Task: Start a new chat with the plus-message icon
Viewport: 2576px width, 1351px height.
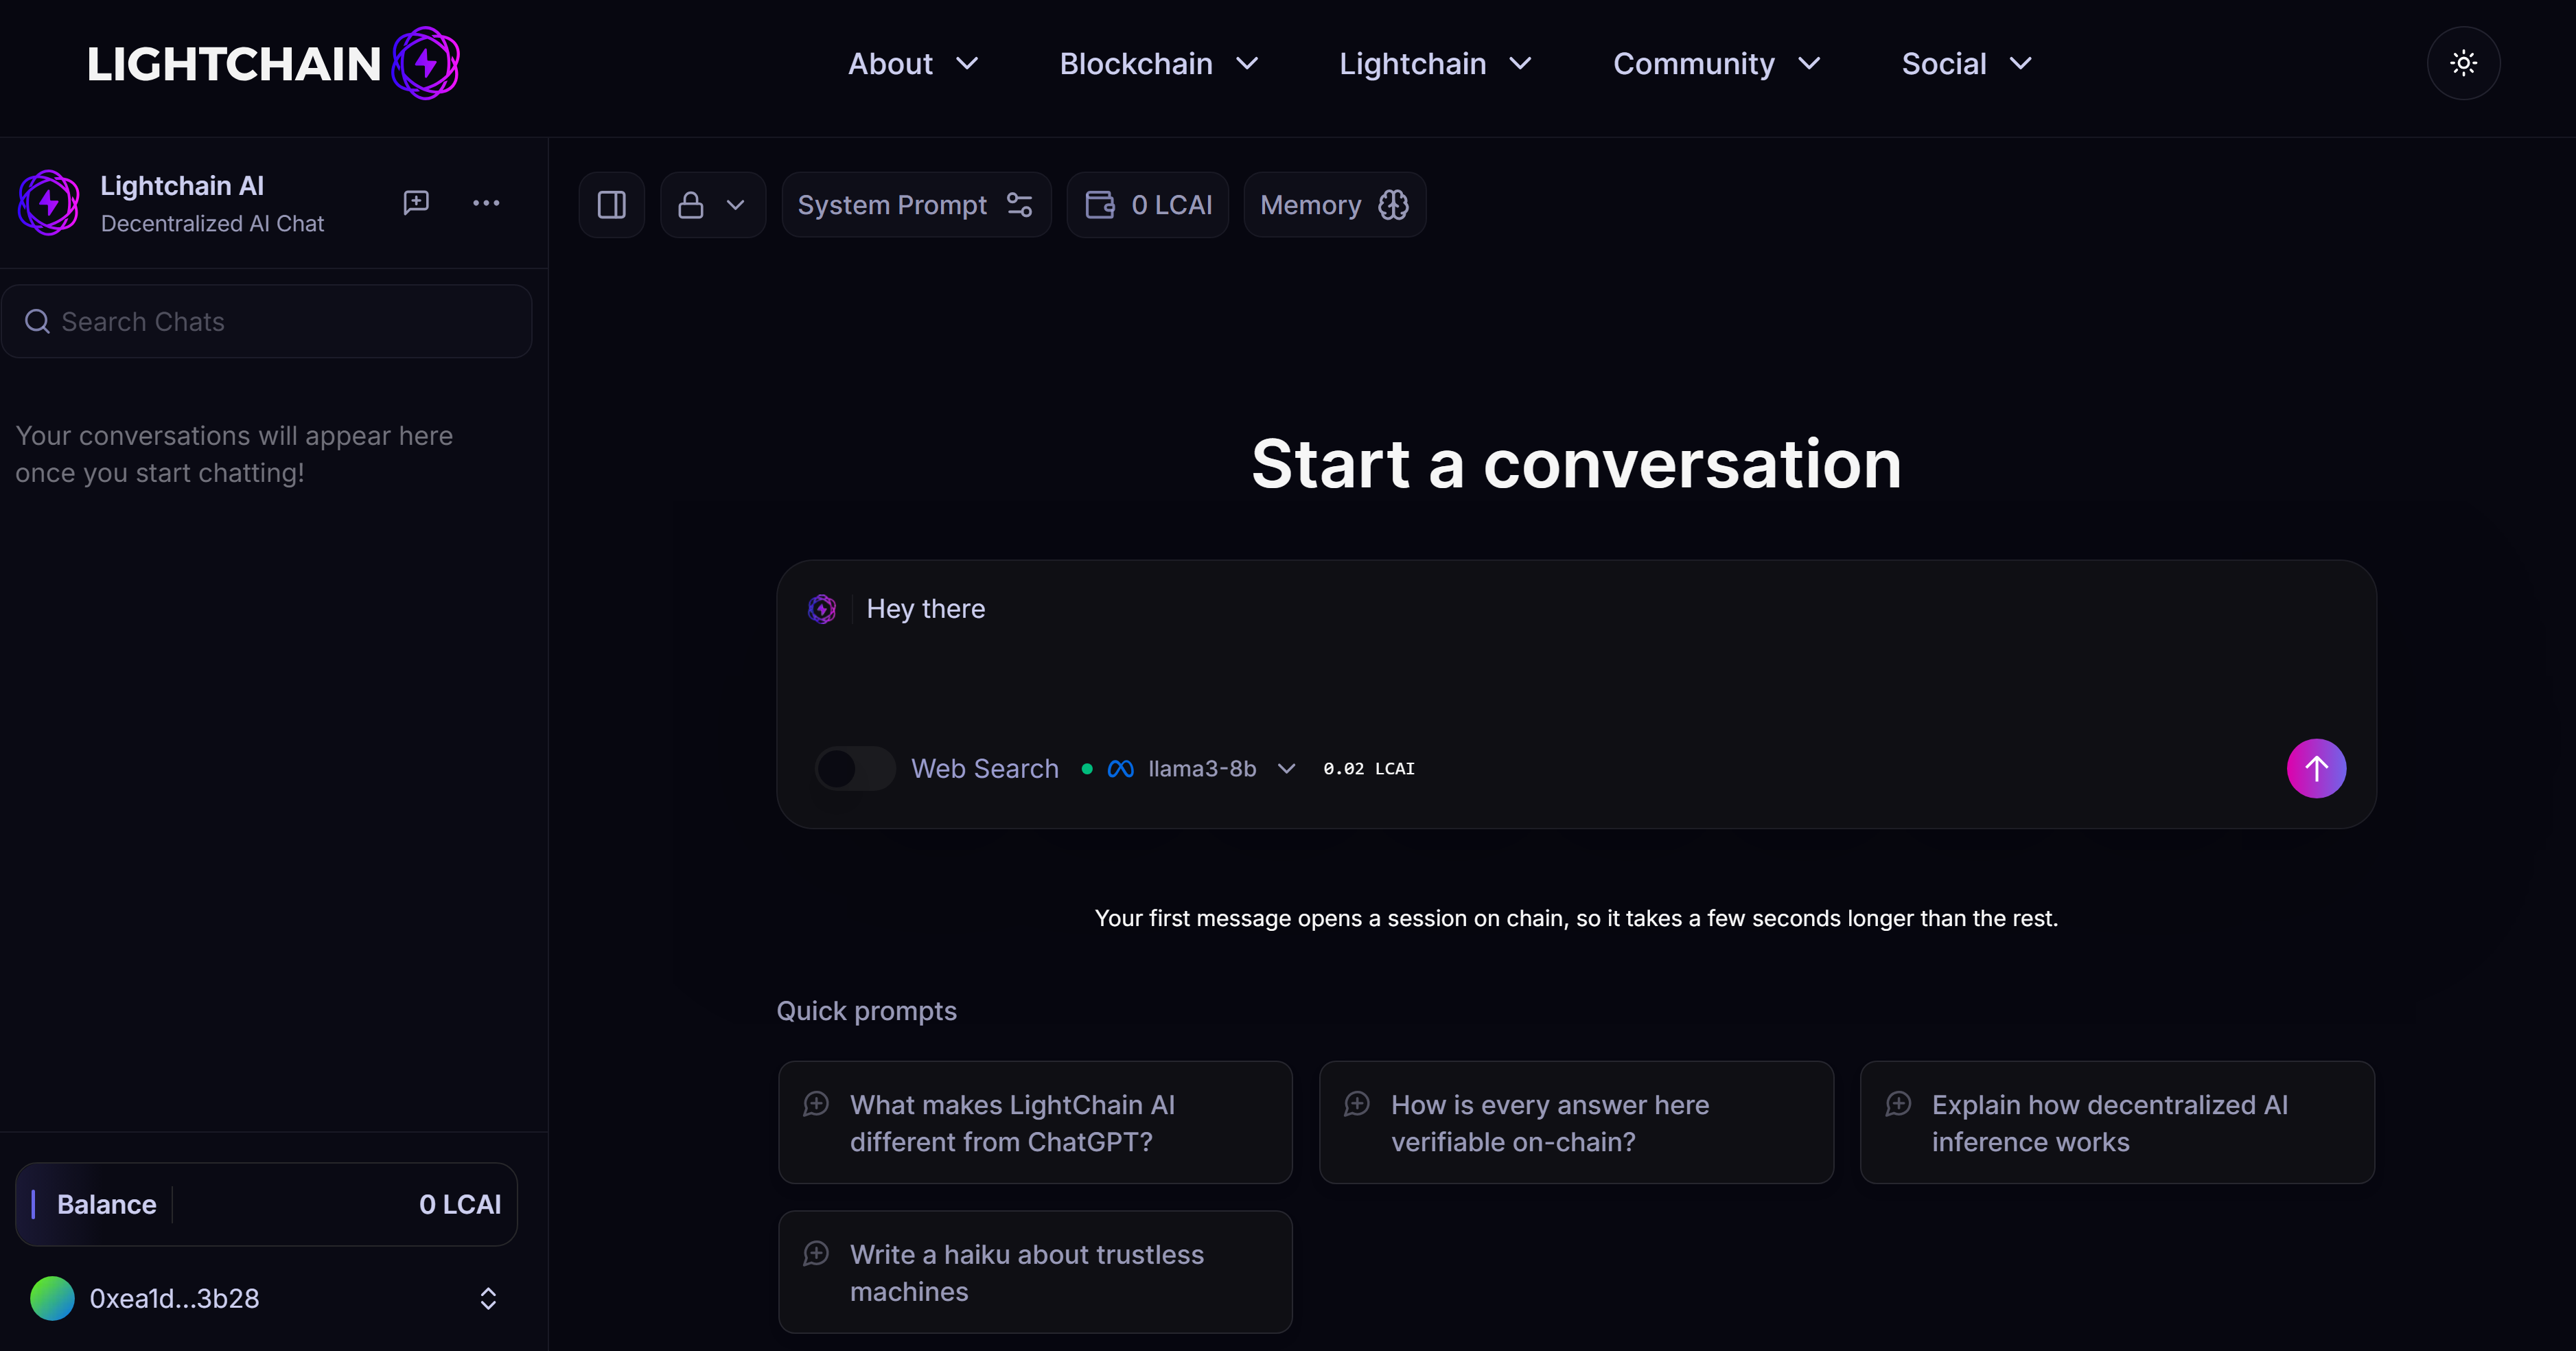Action: 416,203
